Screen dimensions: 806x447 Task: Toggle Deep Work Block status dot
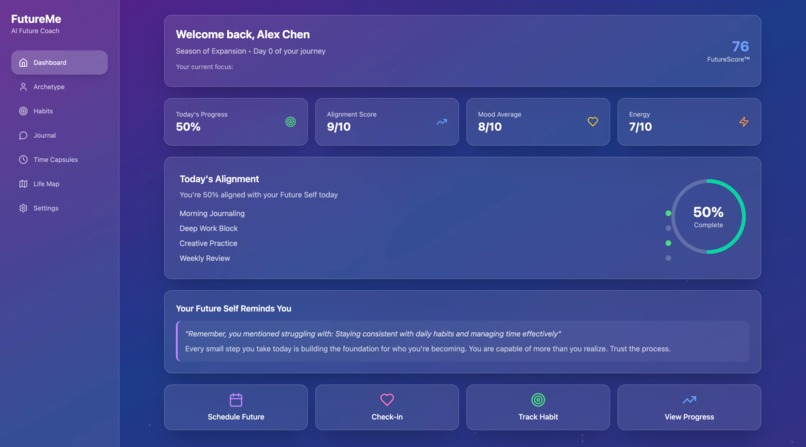click(x=668, y=228)
